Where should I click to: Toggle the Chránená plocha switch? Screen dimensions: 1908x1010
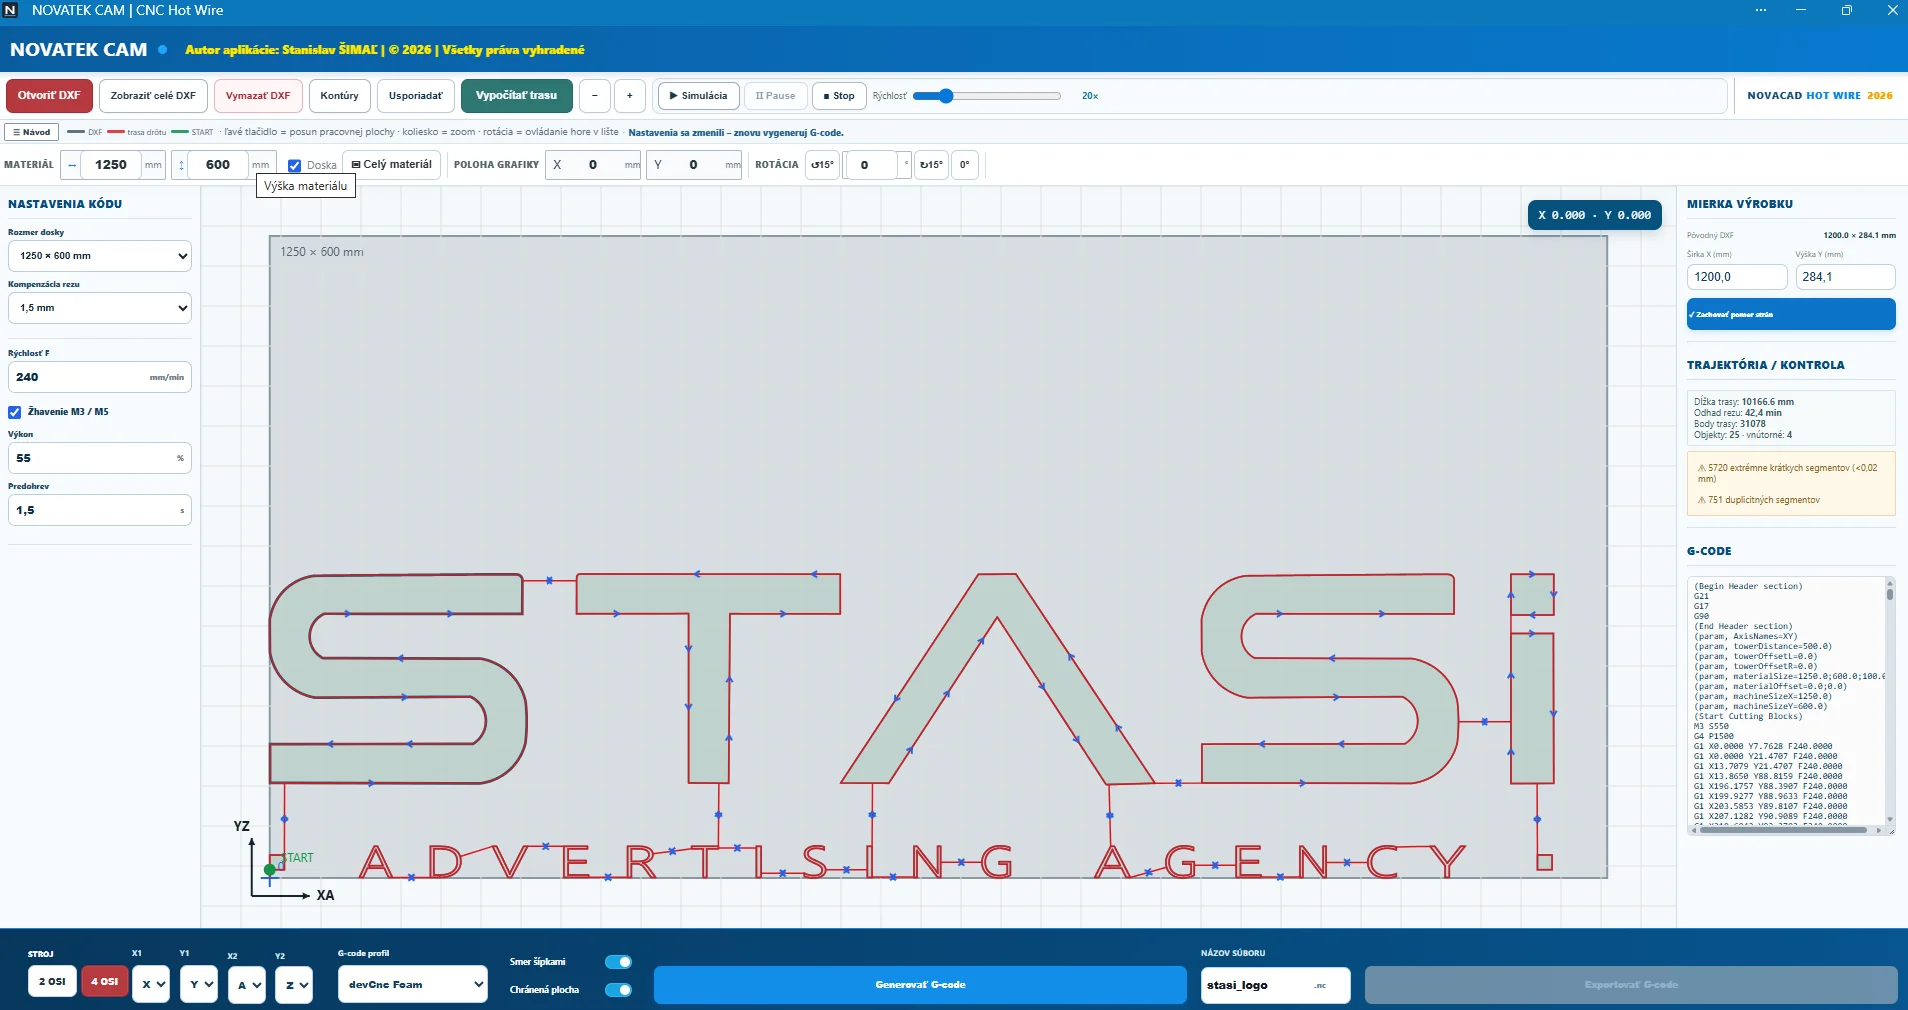pyautogui.click(x=619, y=990)
